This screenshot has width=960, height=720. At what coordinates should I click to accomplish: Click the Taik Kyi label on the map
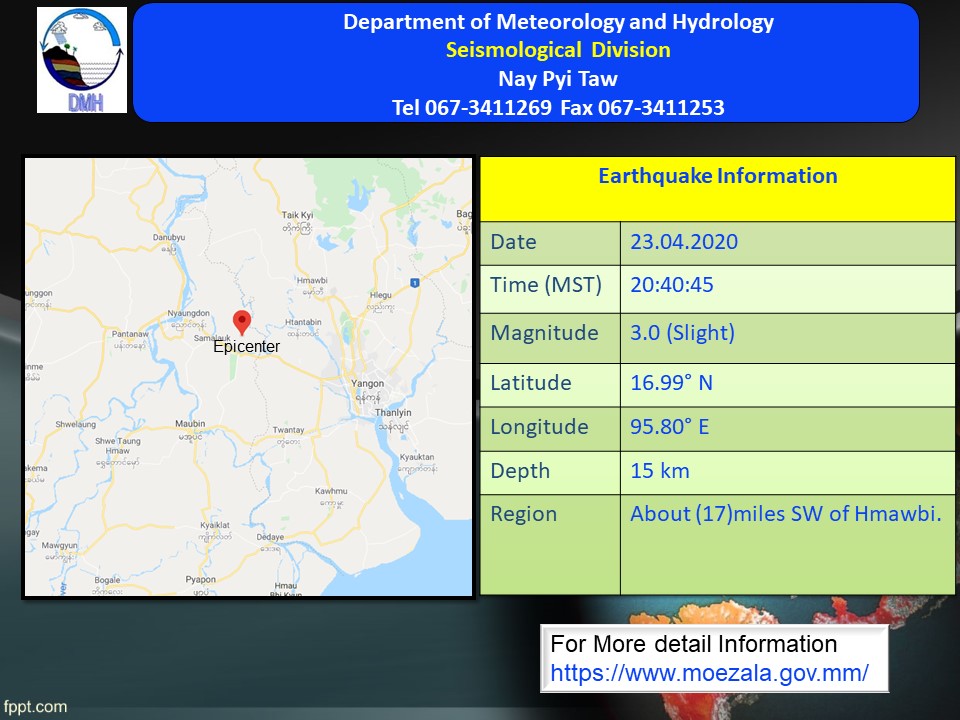click(x=298, y=215)
